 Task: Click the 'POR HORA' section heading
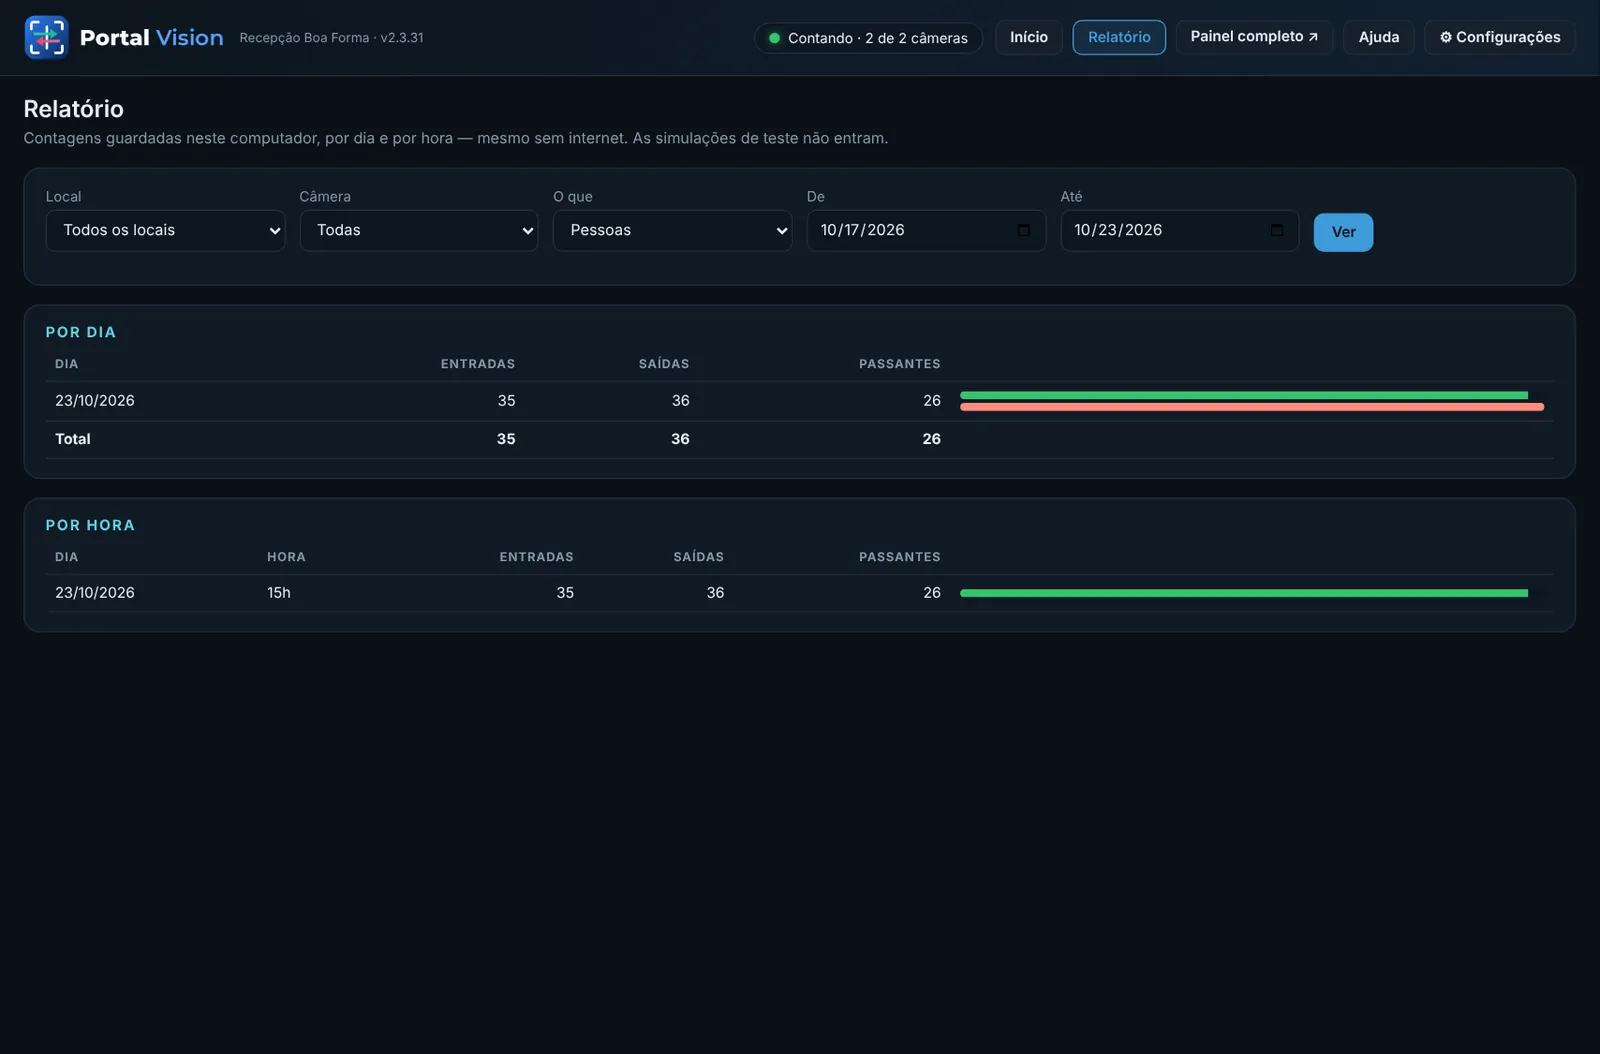coord(90,525)
